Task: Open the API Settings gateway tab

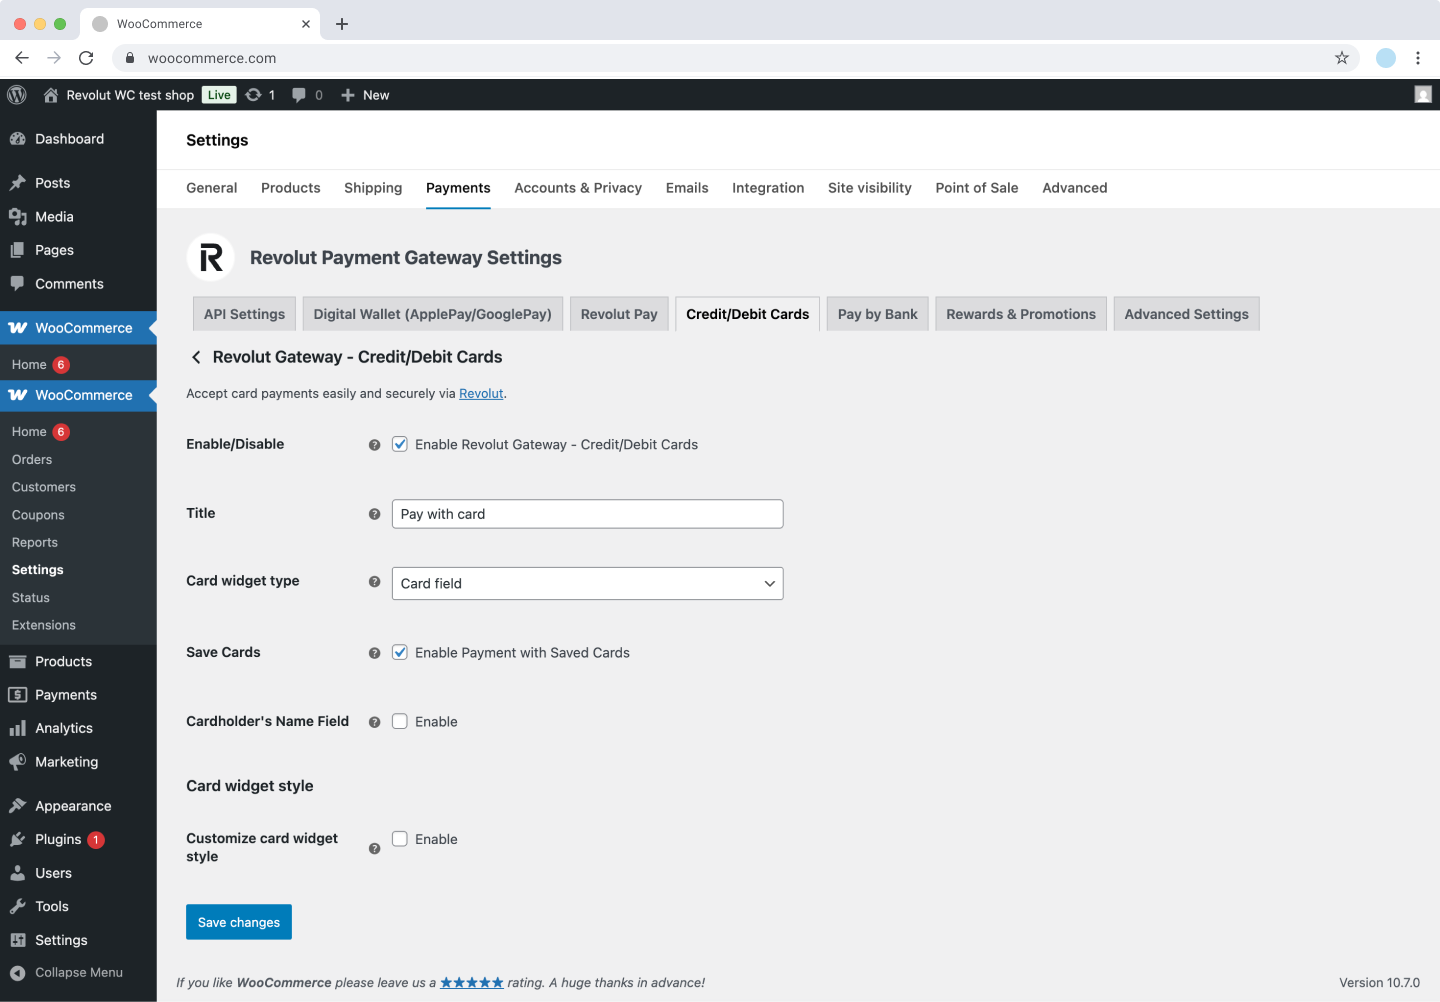Action: click(x=245, y=314)
